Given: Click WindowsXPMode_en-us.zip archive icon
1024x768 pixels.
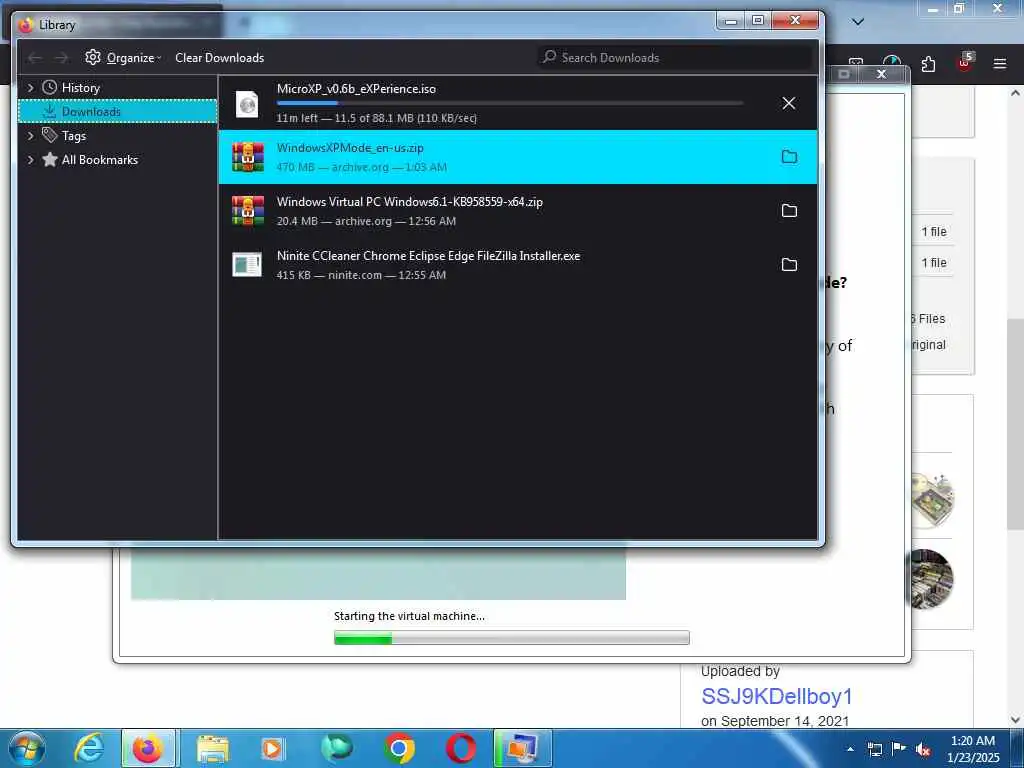Looking at the screenshot, I should [248, 157].
